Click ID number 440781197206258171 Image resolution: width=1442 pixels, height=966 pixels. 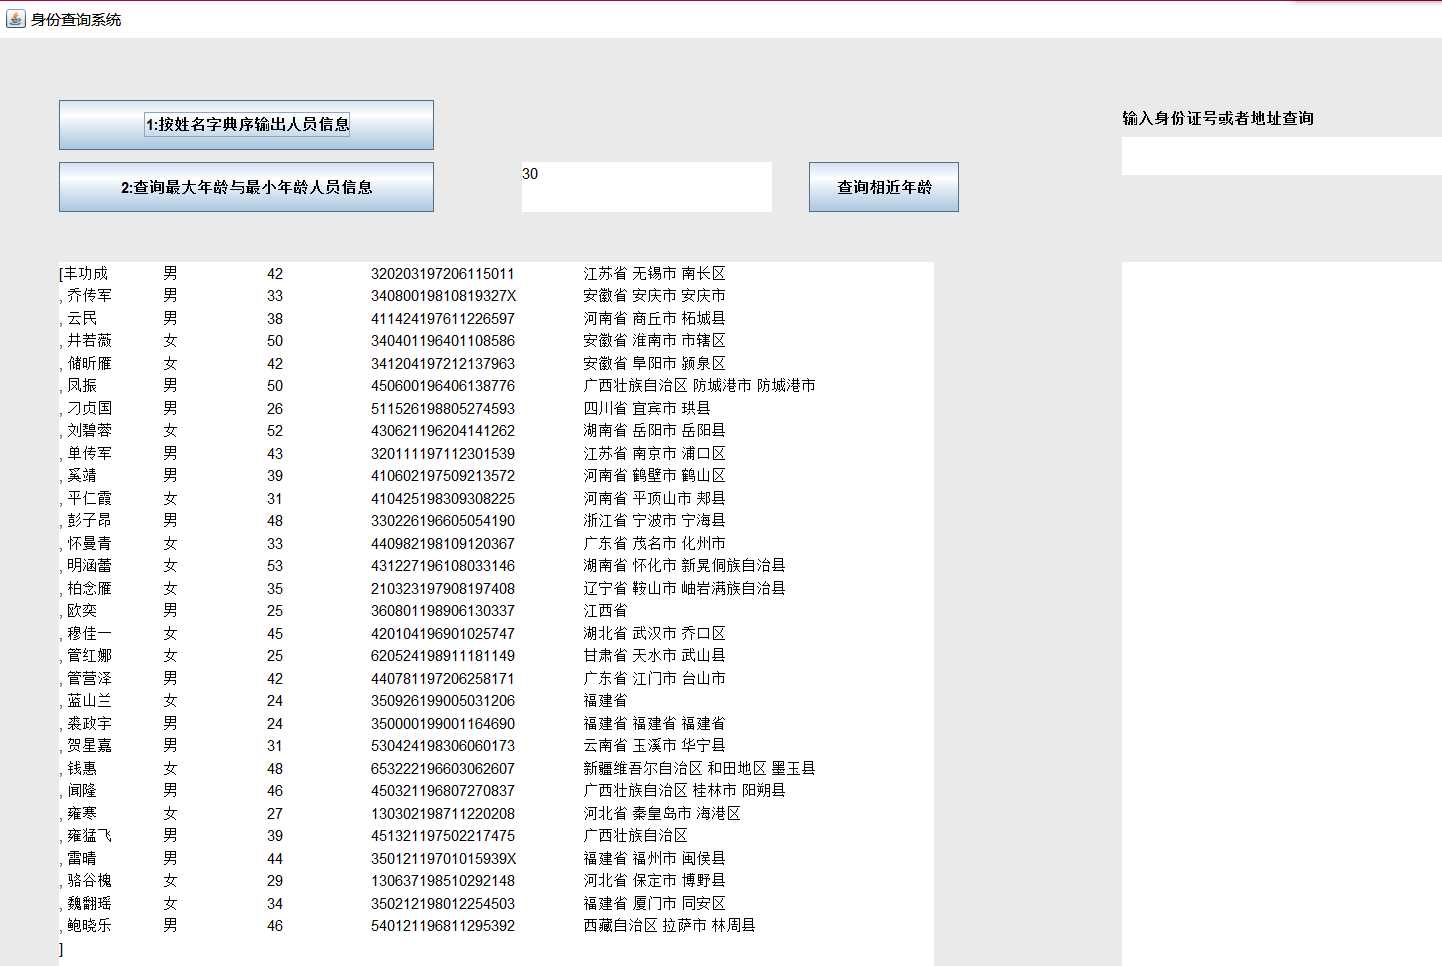443,678
